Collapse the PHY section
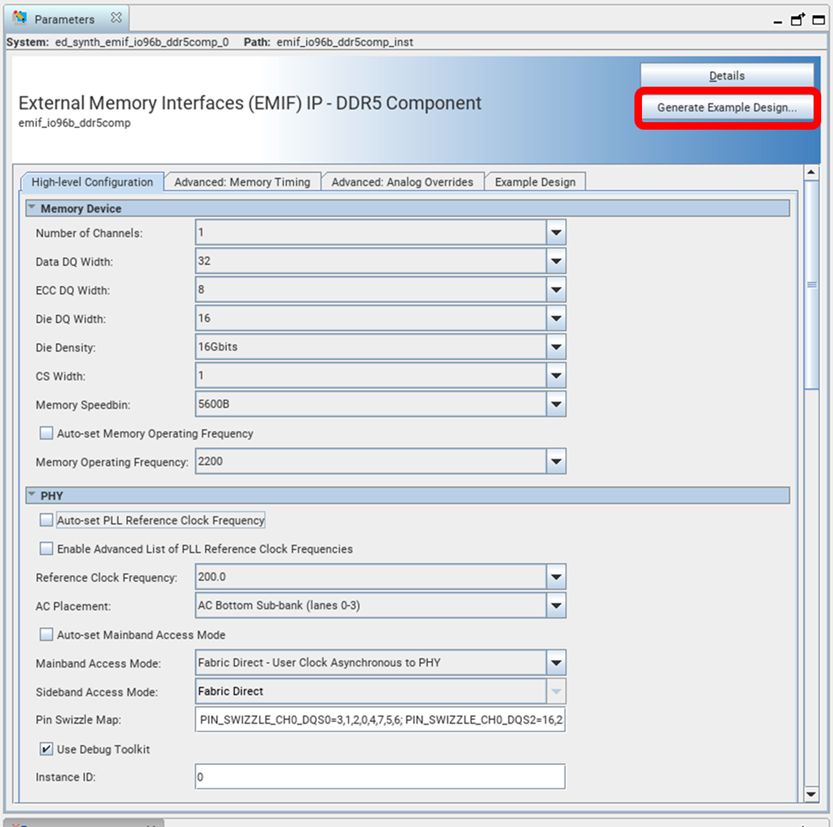This screenshot has height=827, width=833. click(32, 495)
